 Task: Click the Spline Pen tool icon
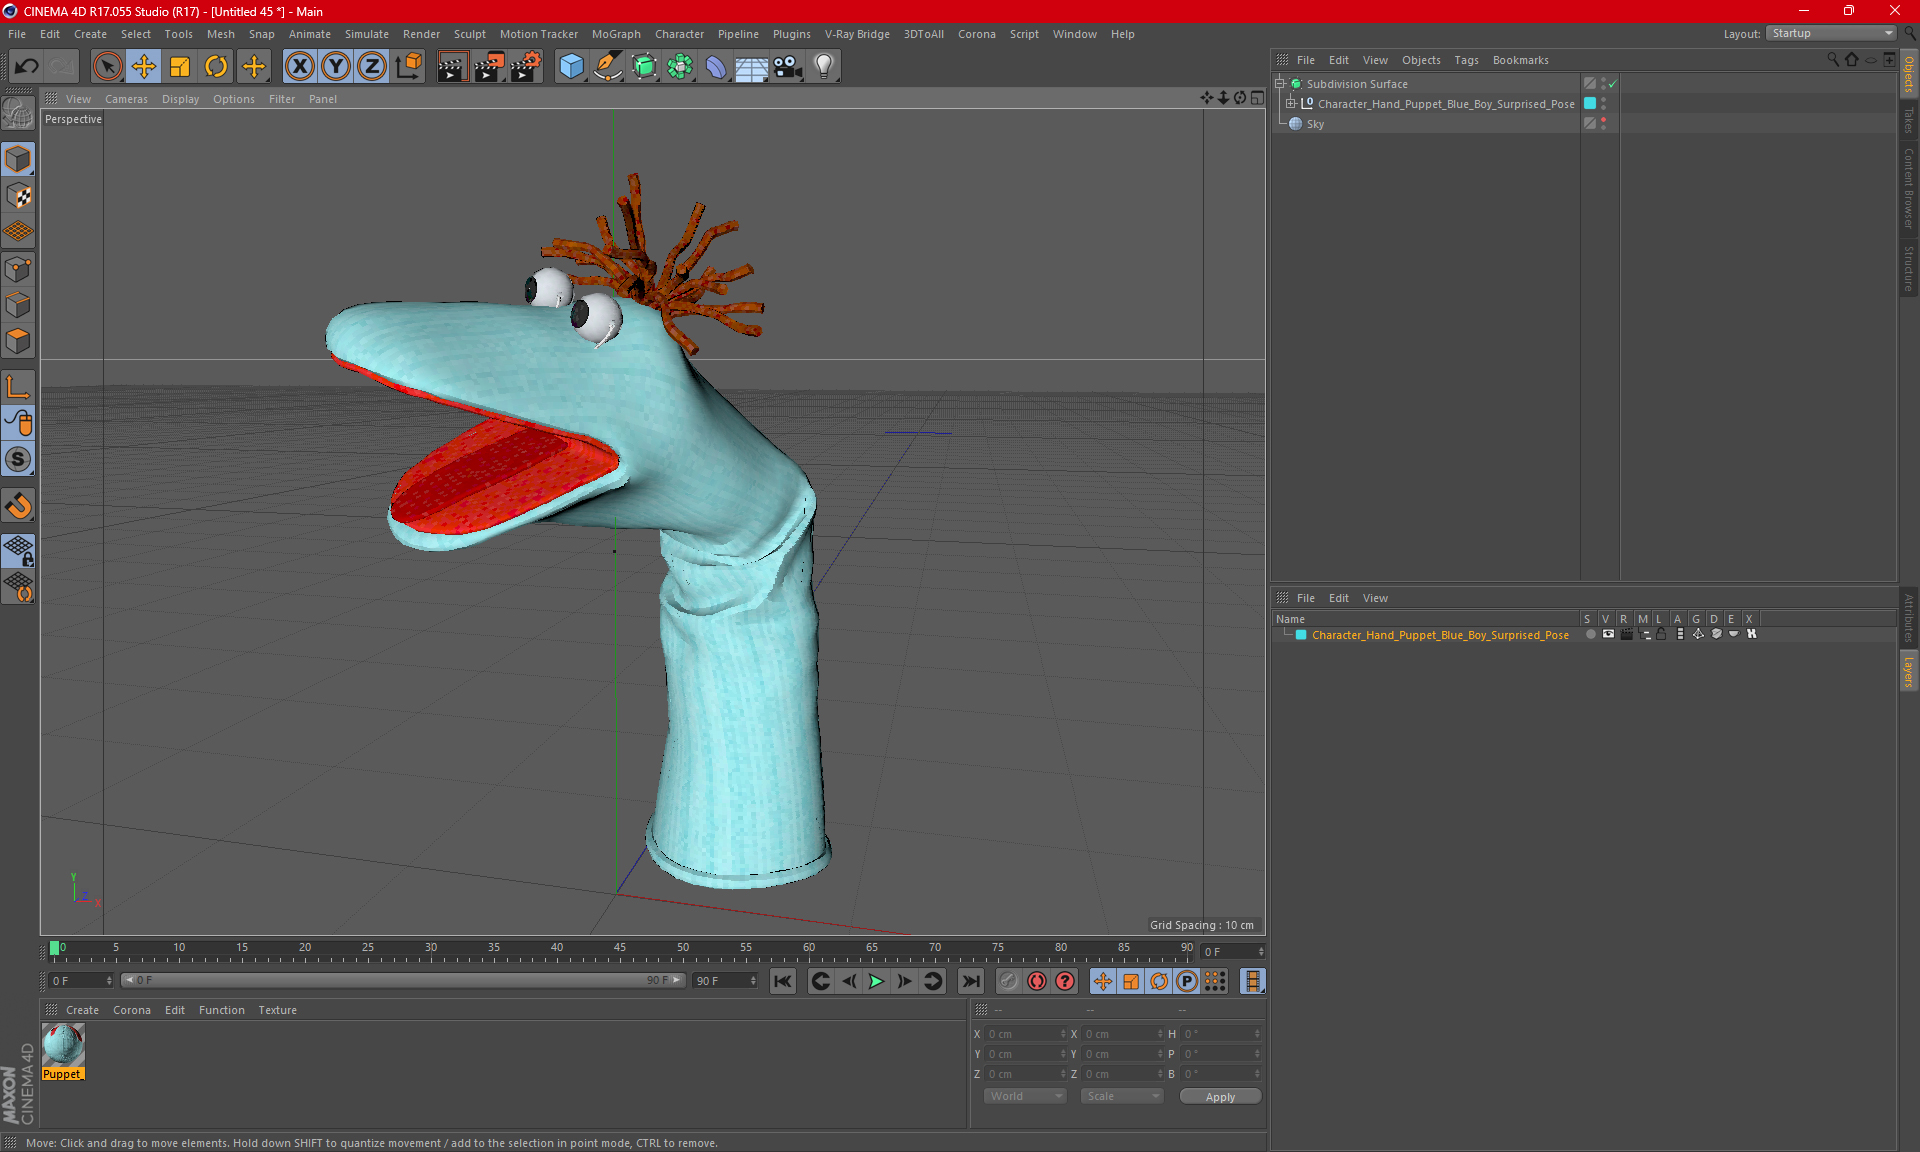[x=608, y=67]
